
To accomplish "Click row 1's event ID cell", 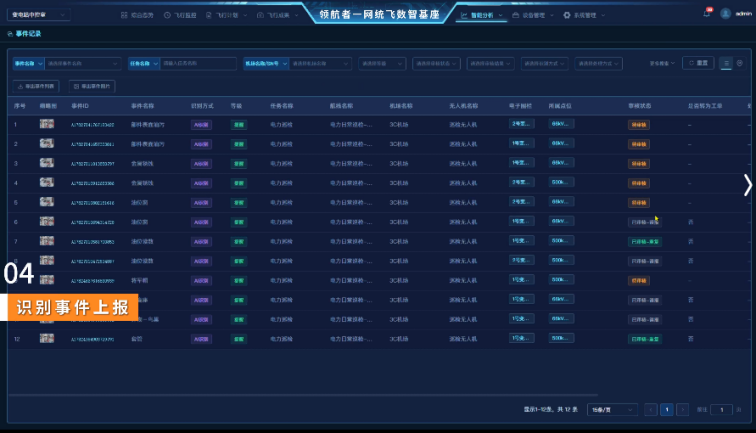I will (93, 125).
